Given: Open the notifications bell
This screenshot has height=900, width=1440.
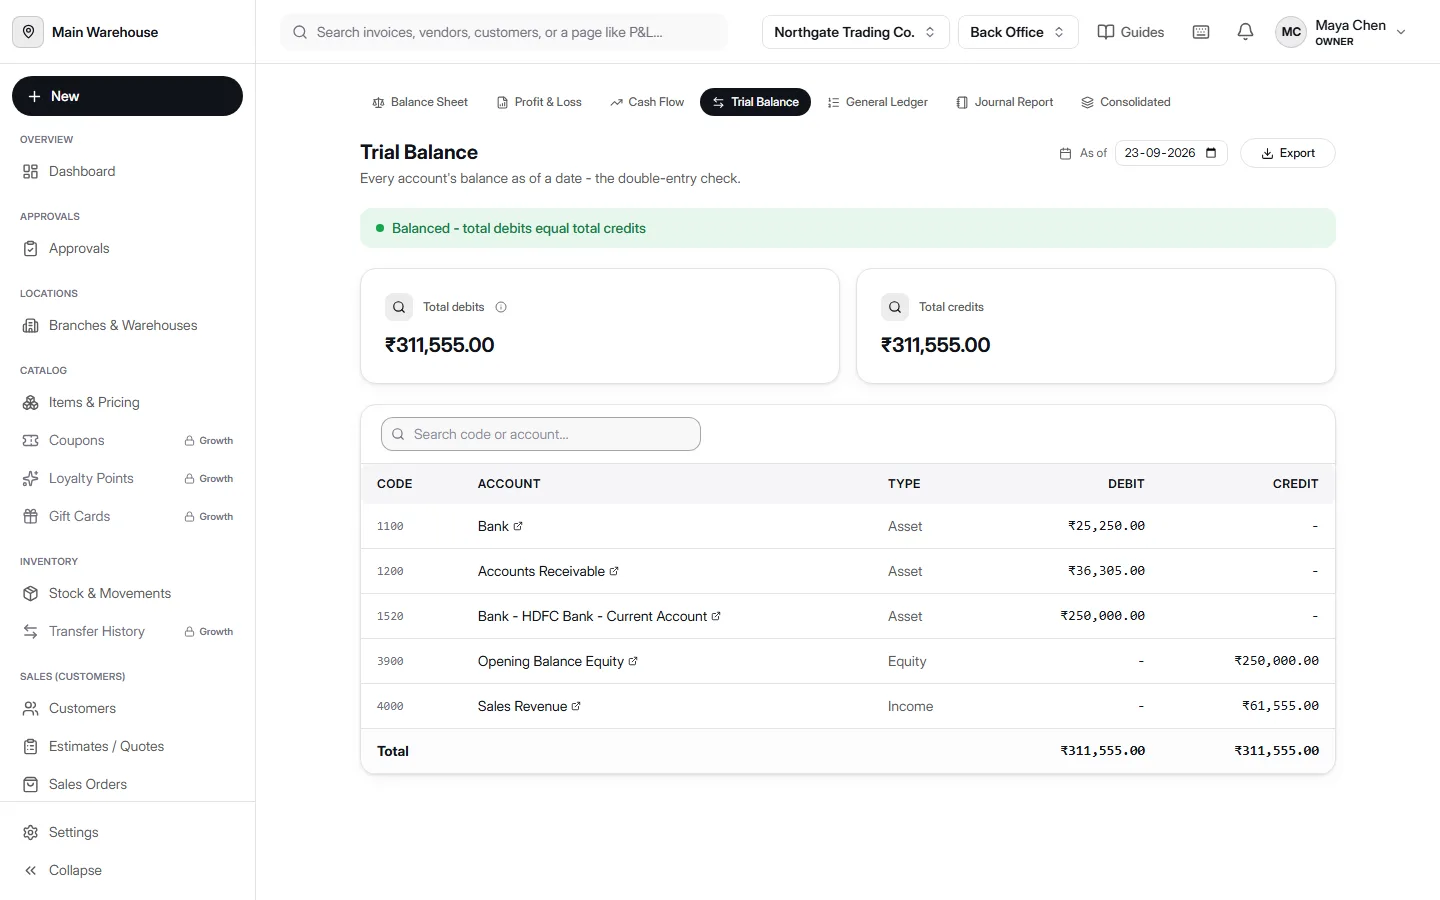Looking at the screenshot, I should tap(1245, 32).
